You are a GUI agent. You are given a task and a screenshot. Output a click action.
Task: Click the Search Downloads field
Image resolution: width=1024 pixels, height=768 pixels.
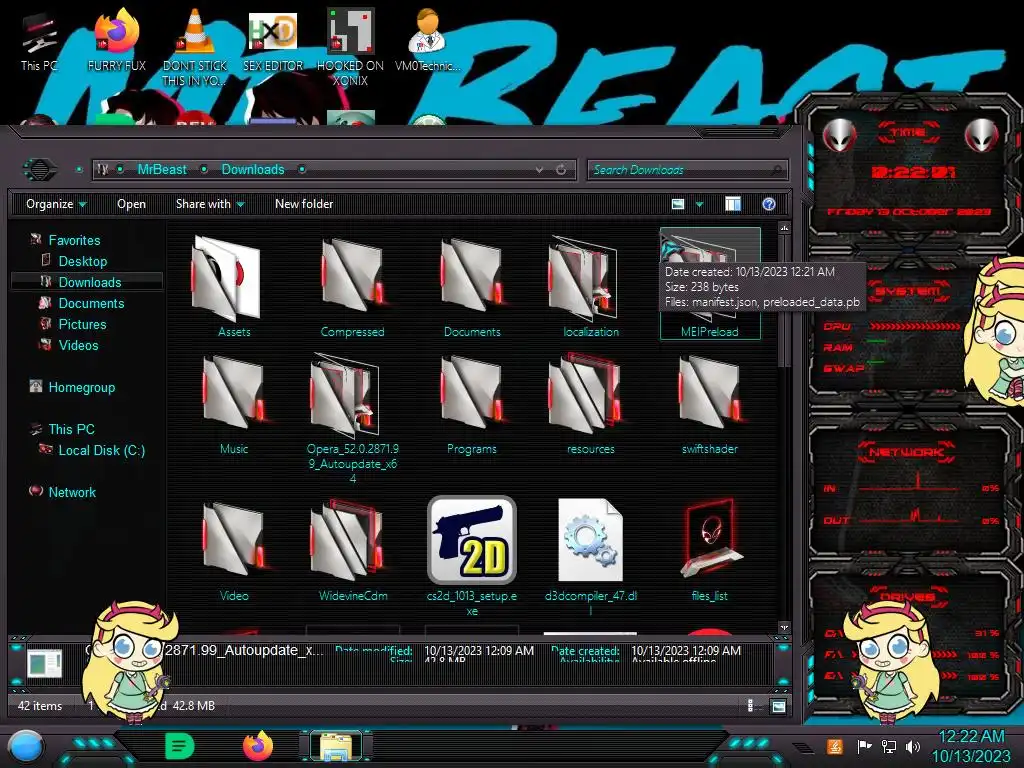(x=687, y=170)
